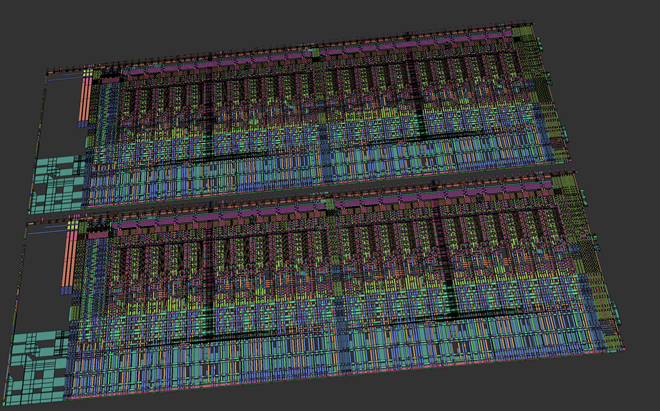This screenshot has height=411, width=660.
Task: Select the orange vertical stripes on upper chip
Action: 85,98
